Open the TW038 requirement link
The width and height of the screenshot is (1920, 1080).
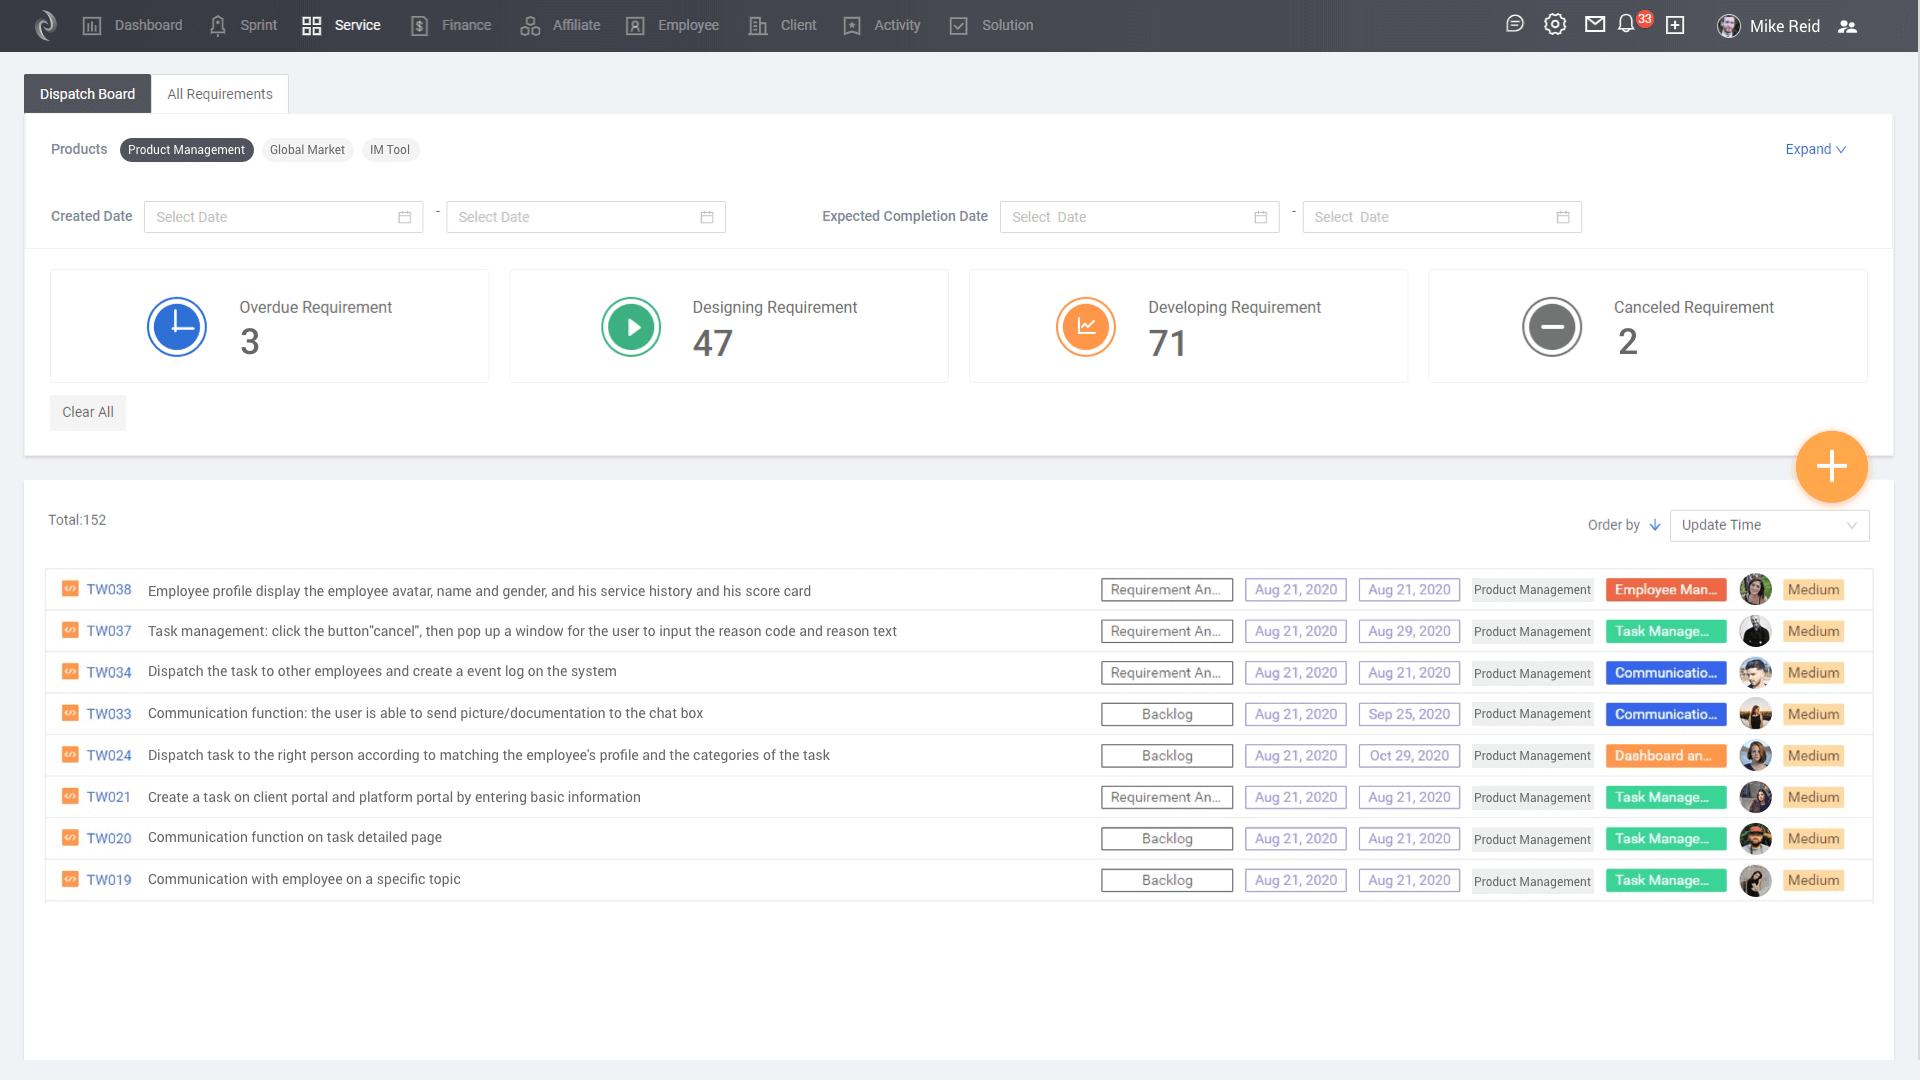tap(109, 590)
